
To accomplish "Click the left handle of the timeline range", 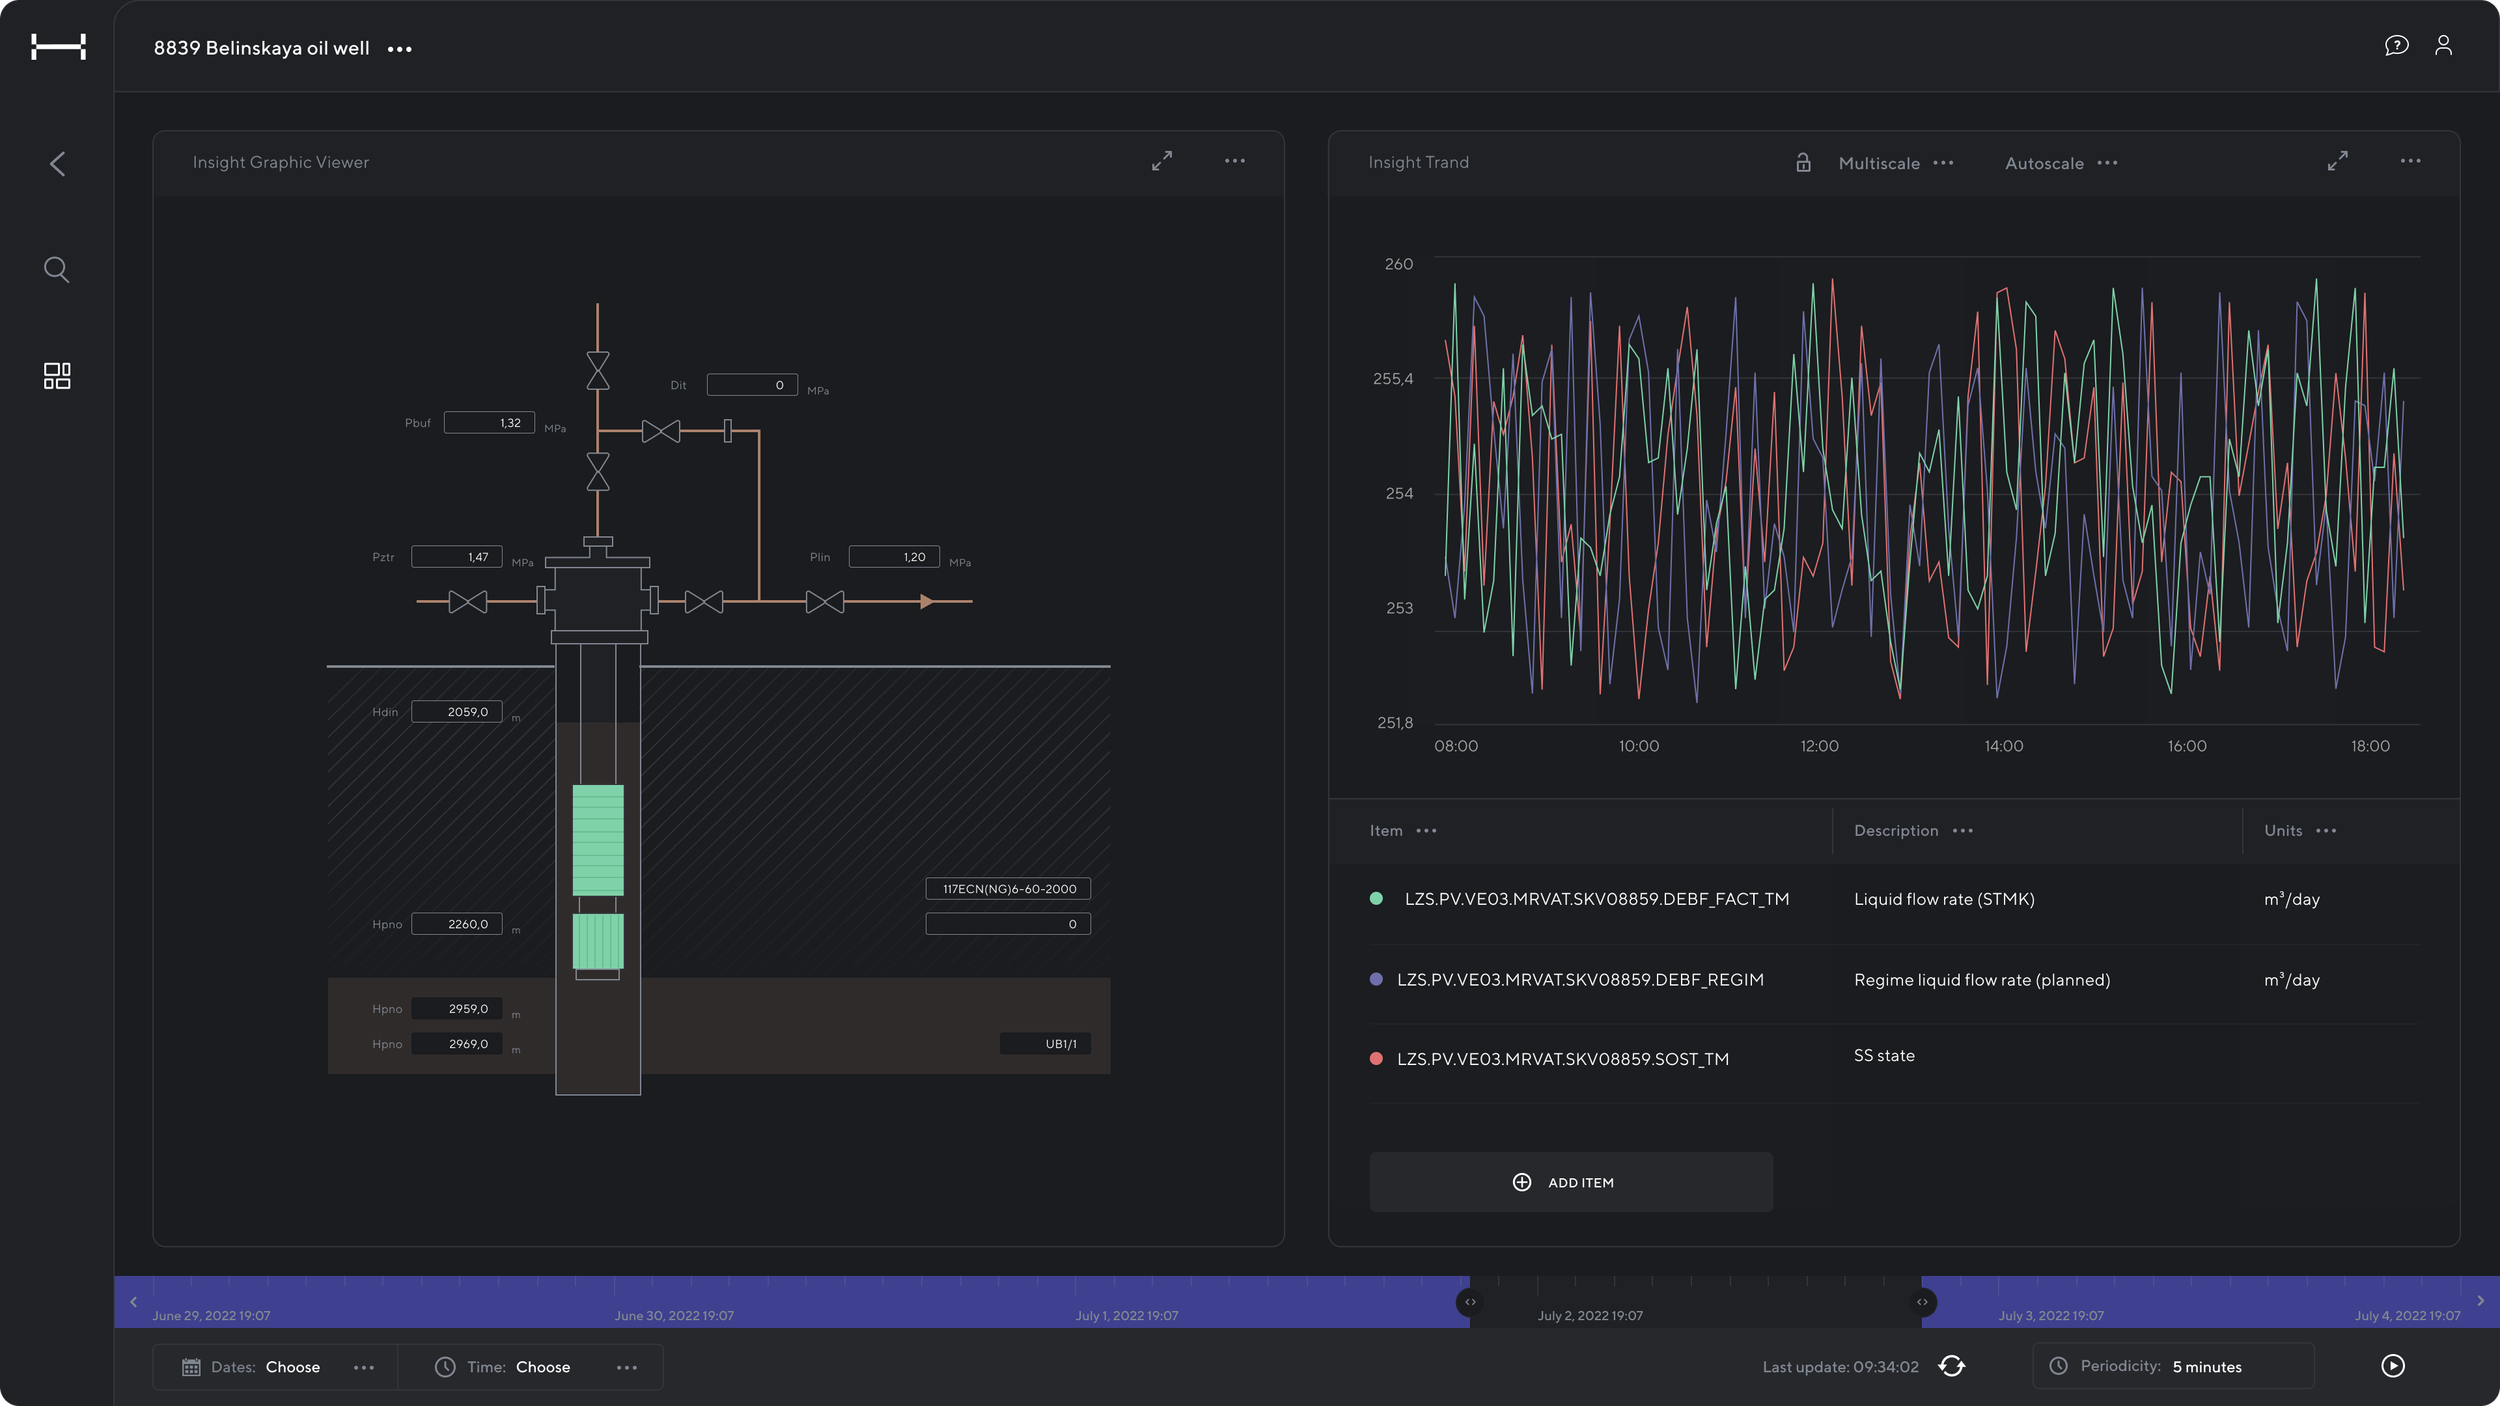I will (1469, 1302).
